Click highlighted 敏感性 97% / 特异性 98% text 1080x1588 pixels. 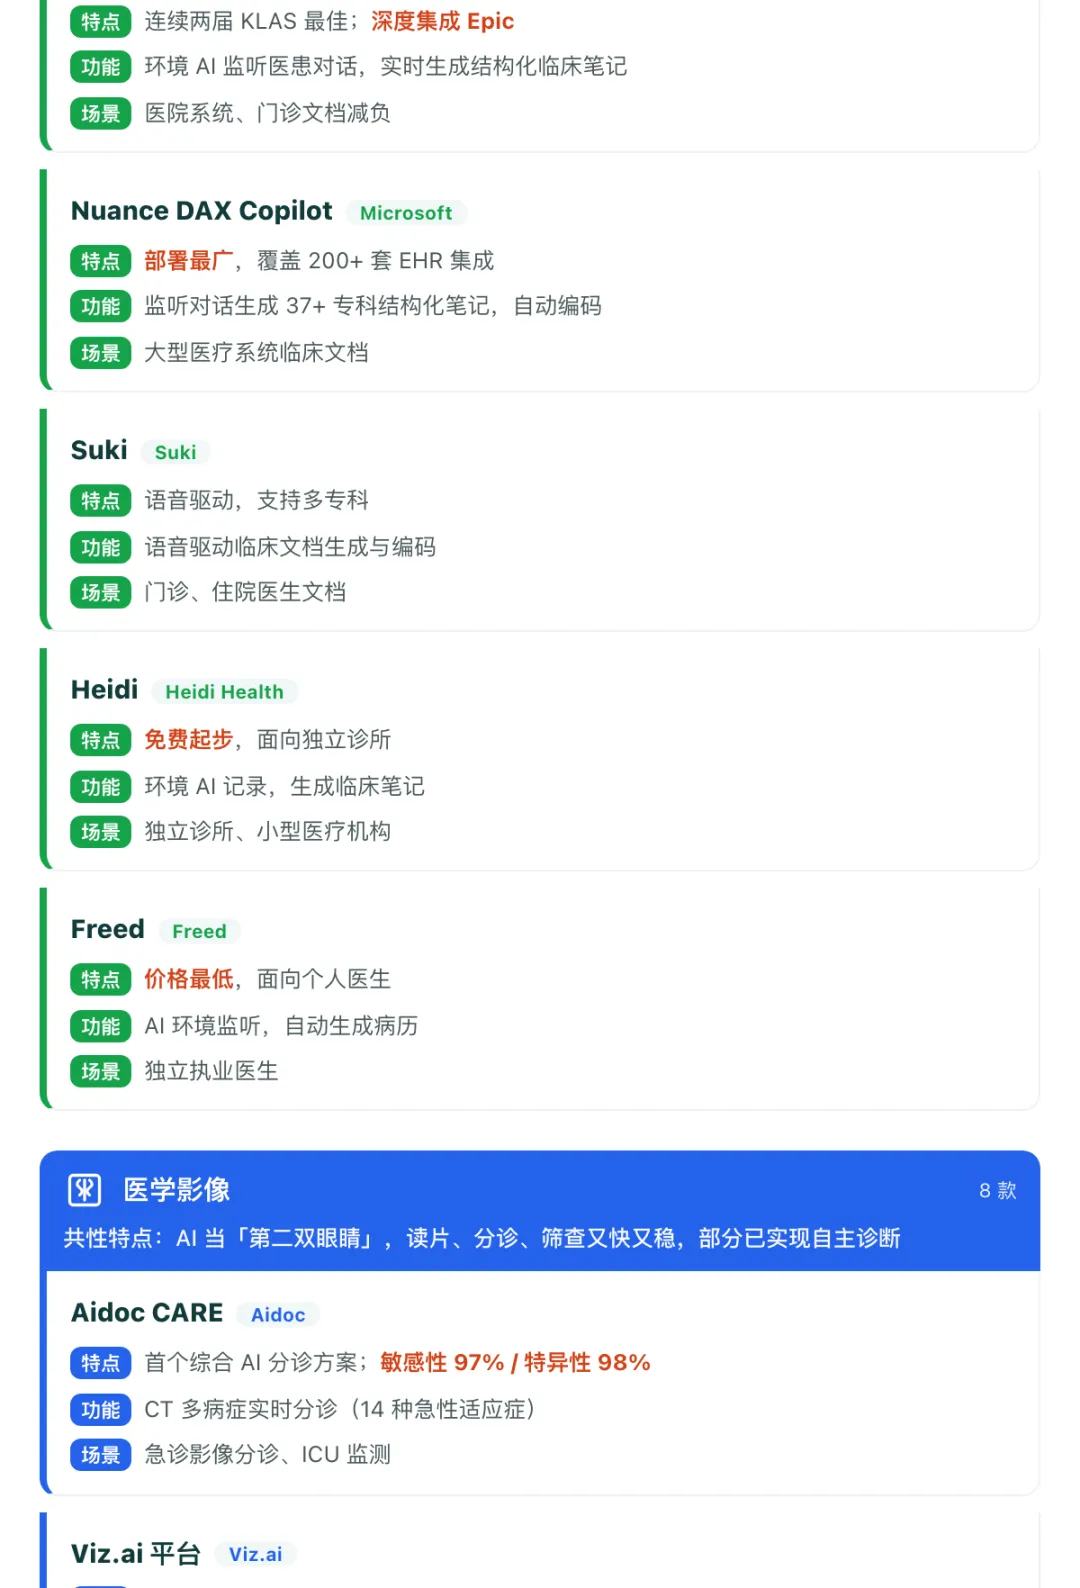(515, 1363)
